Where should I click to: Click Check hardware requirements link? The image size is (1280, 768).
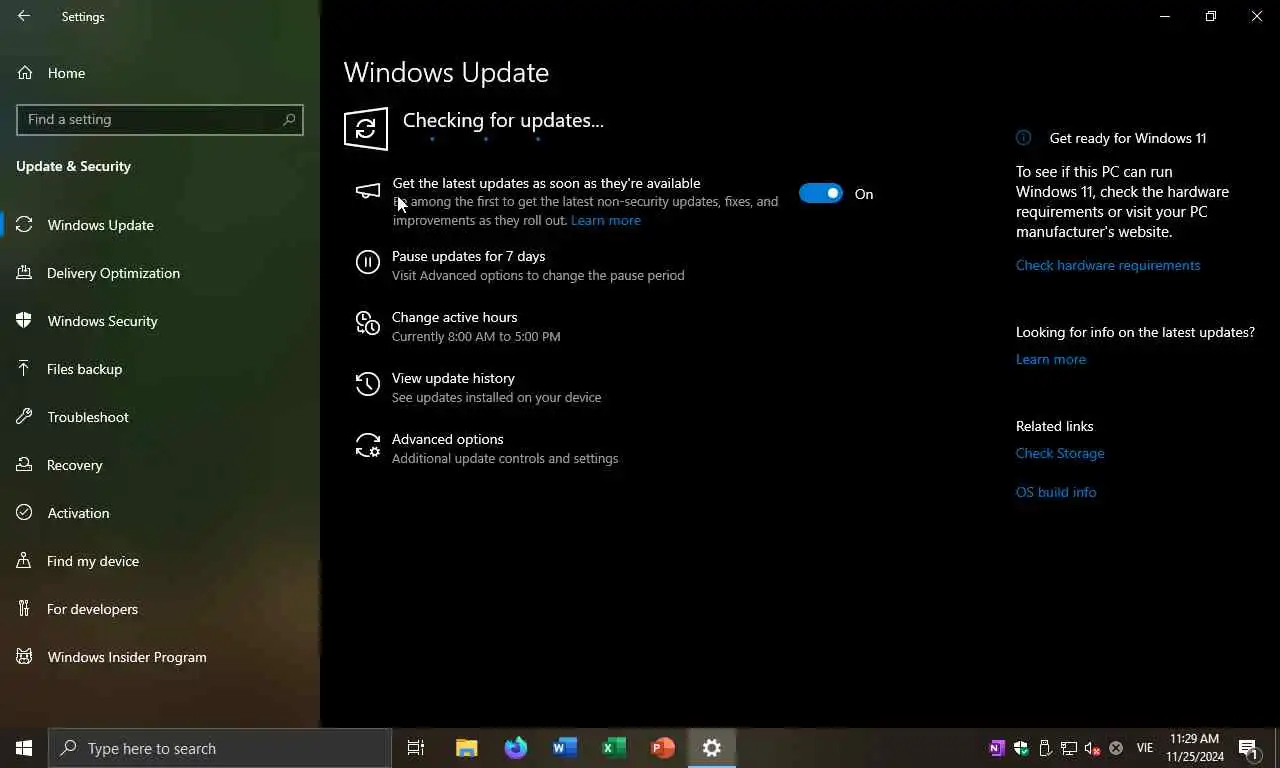(x=1108, y=265)
